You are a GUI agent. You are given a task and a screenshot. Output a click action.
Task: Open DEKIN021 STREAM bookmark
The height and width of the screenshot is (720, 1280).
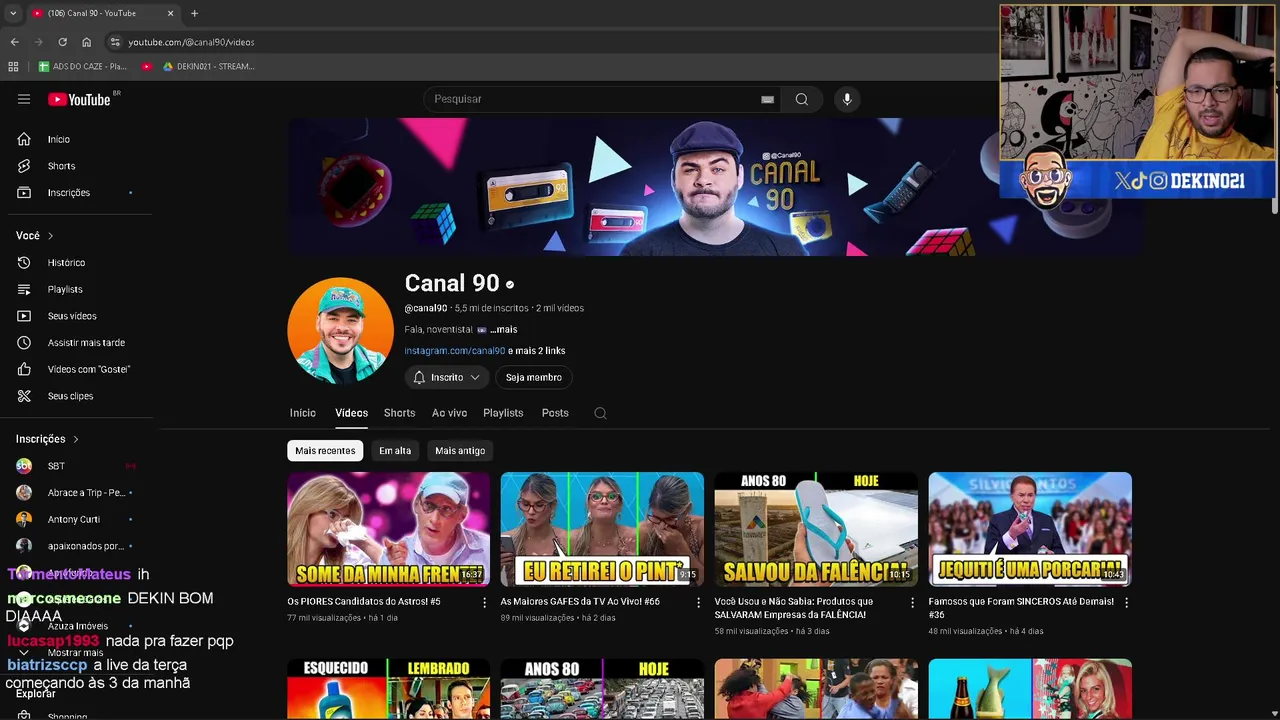tap(208, 66)
